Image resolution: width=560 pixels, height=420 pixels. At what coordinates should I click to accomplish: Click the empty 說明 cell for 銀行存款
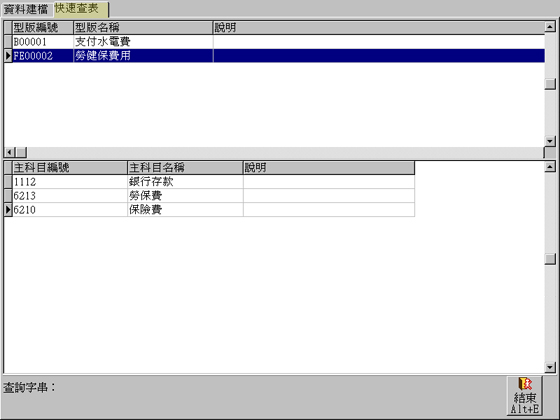tap(329, 182)
